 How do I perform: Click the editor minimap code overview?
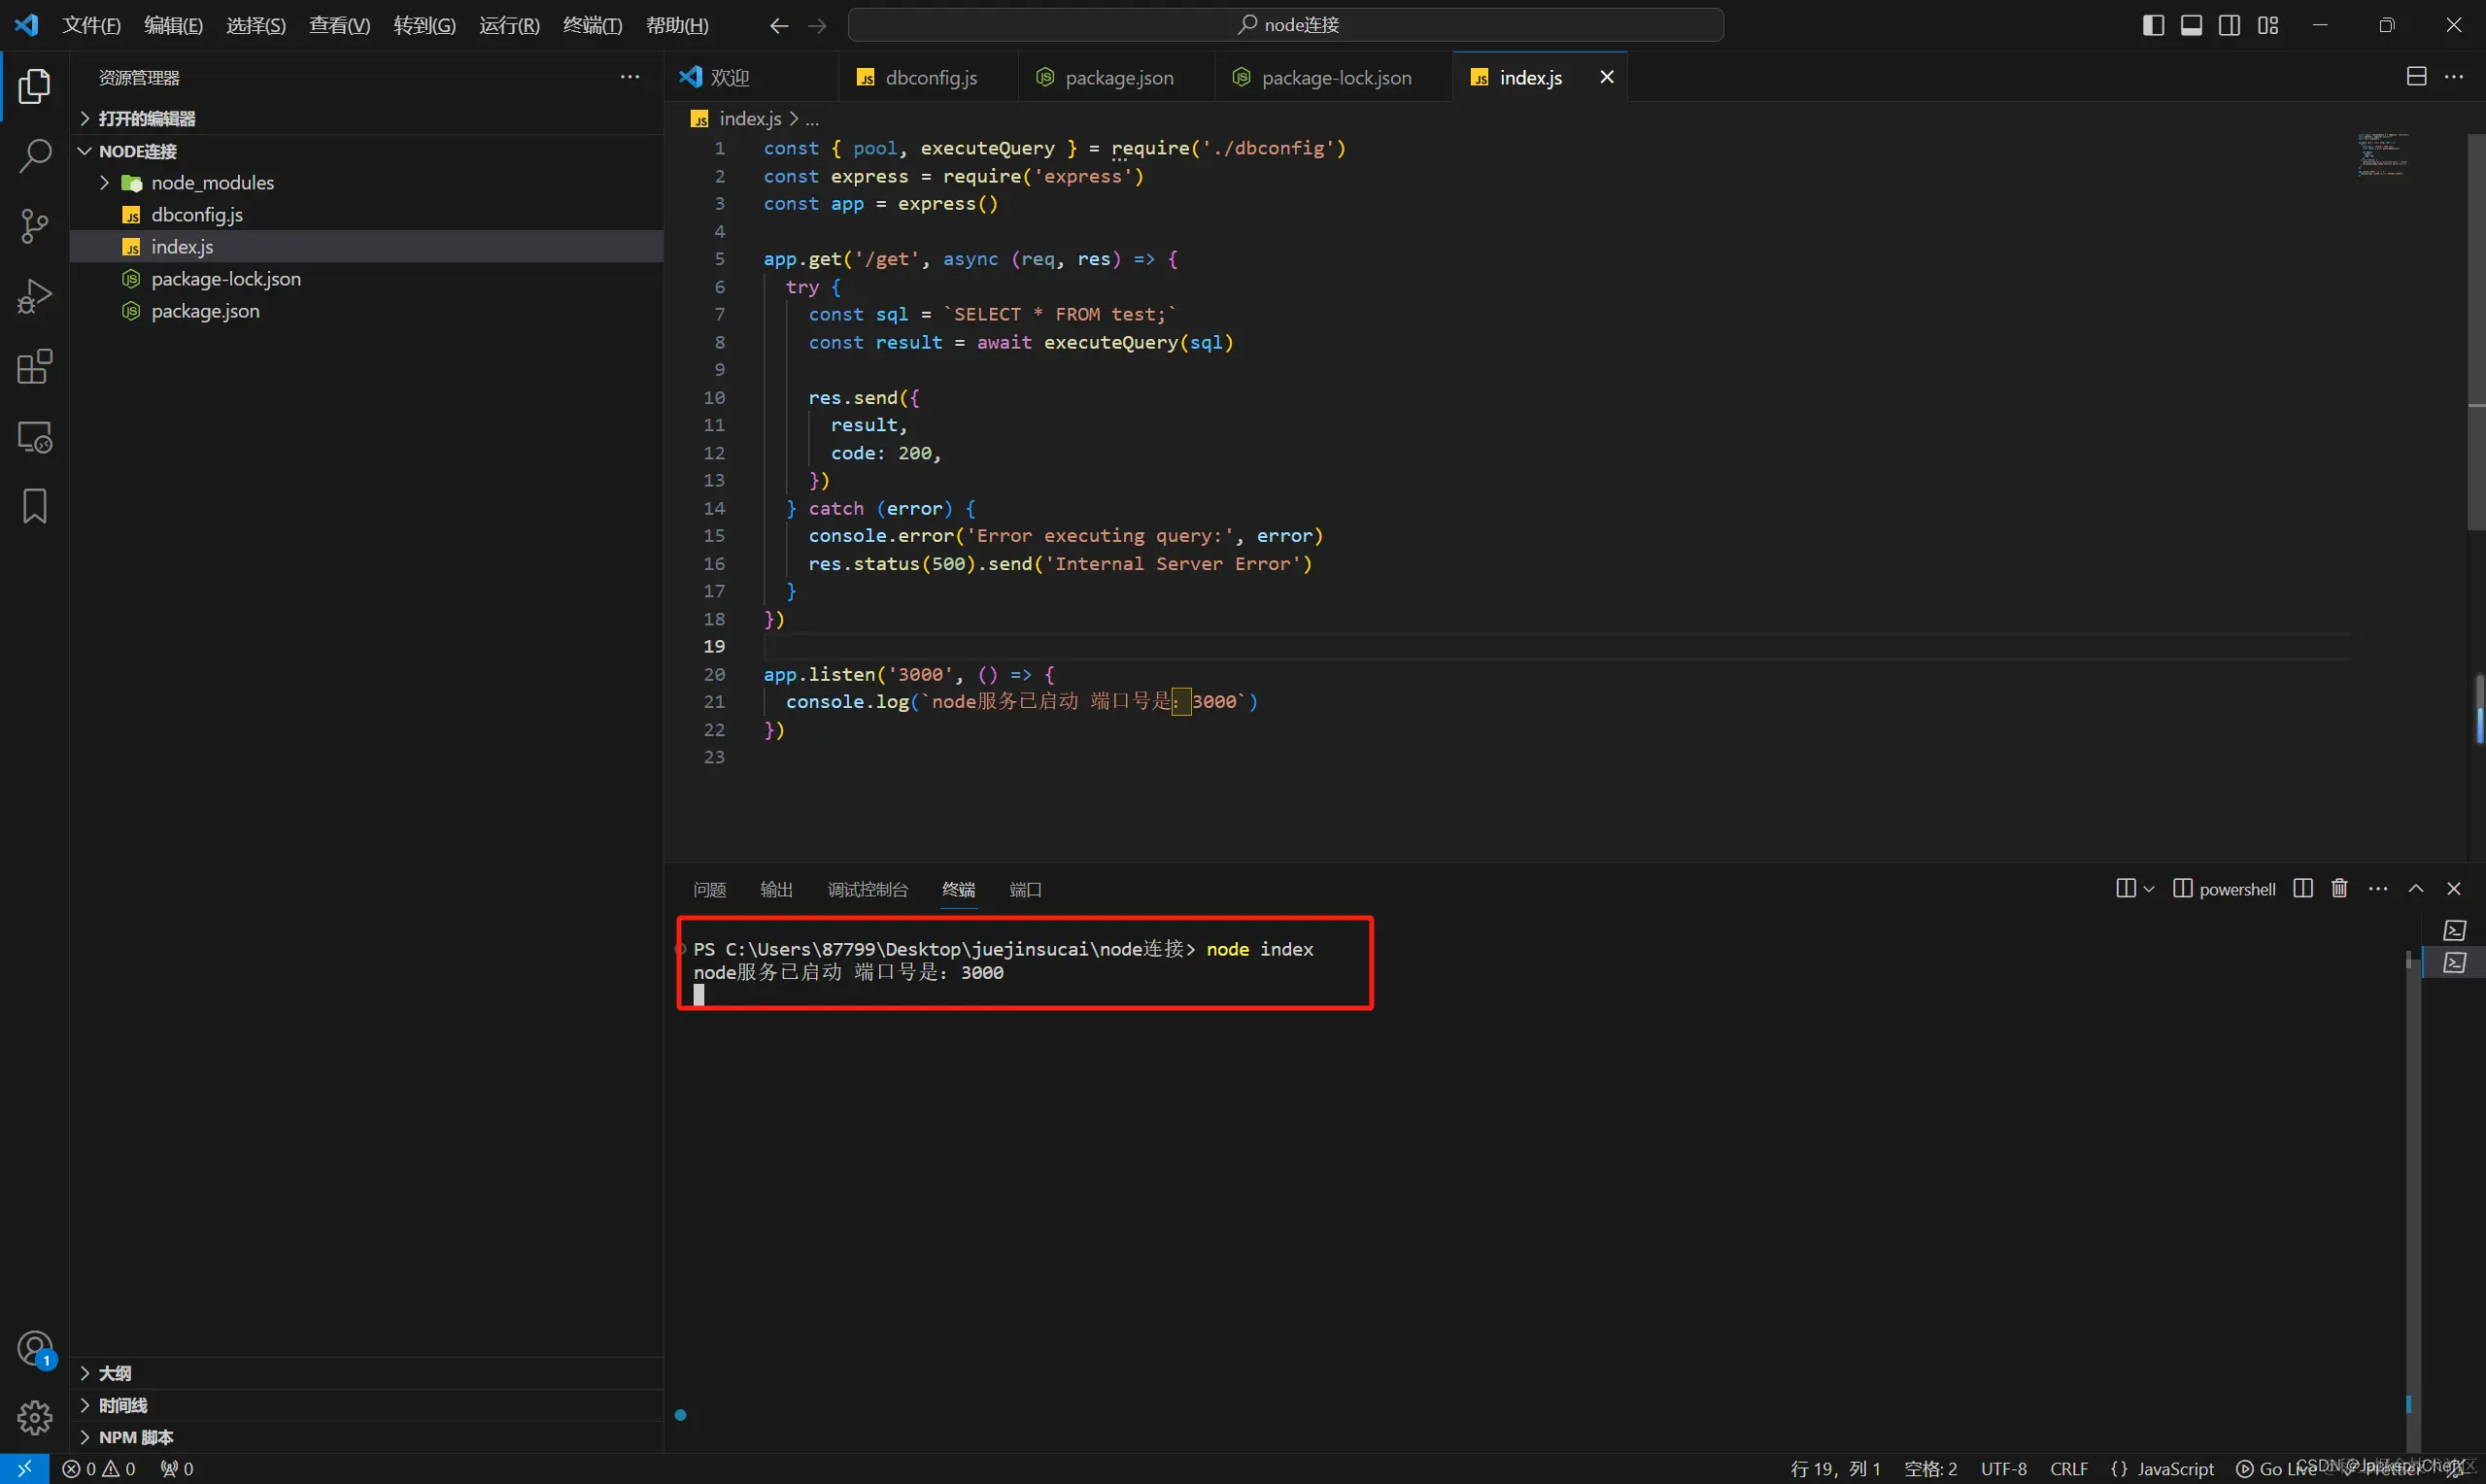(2383, 155)
